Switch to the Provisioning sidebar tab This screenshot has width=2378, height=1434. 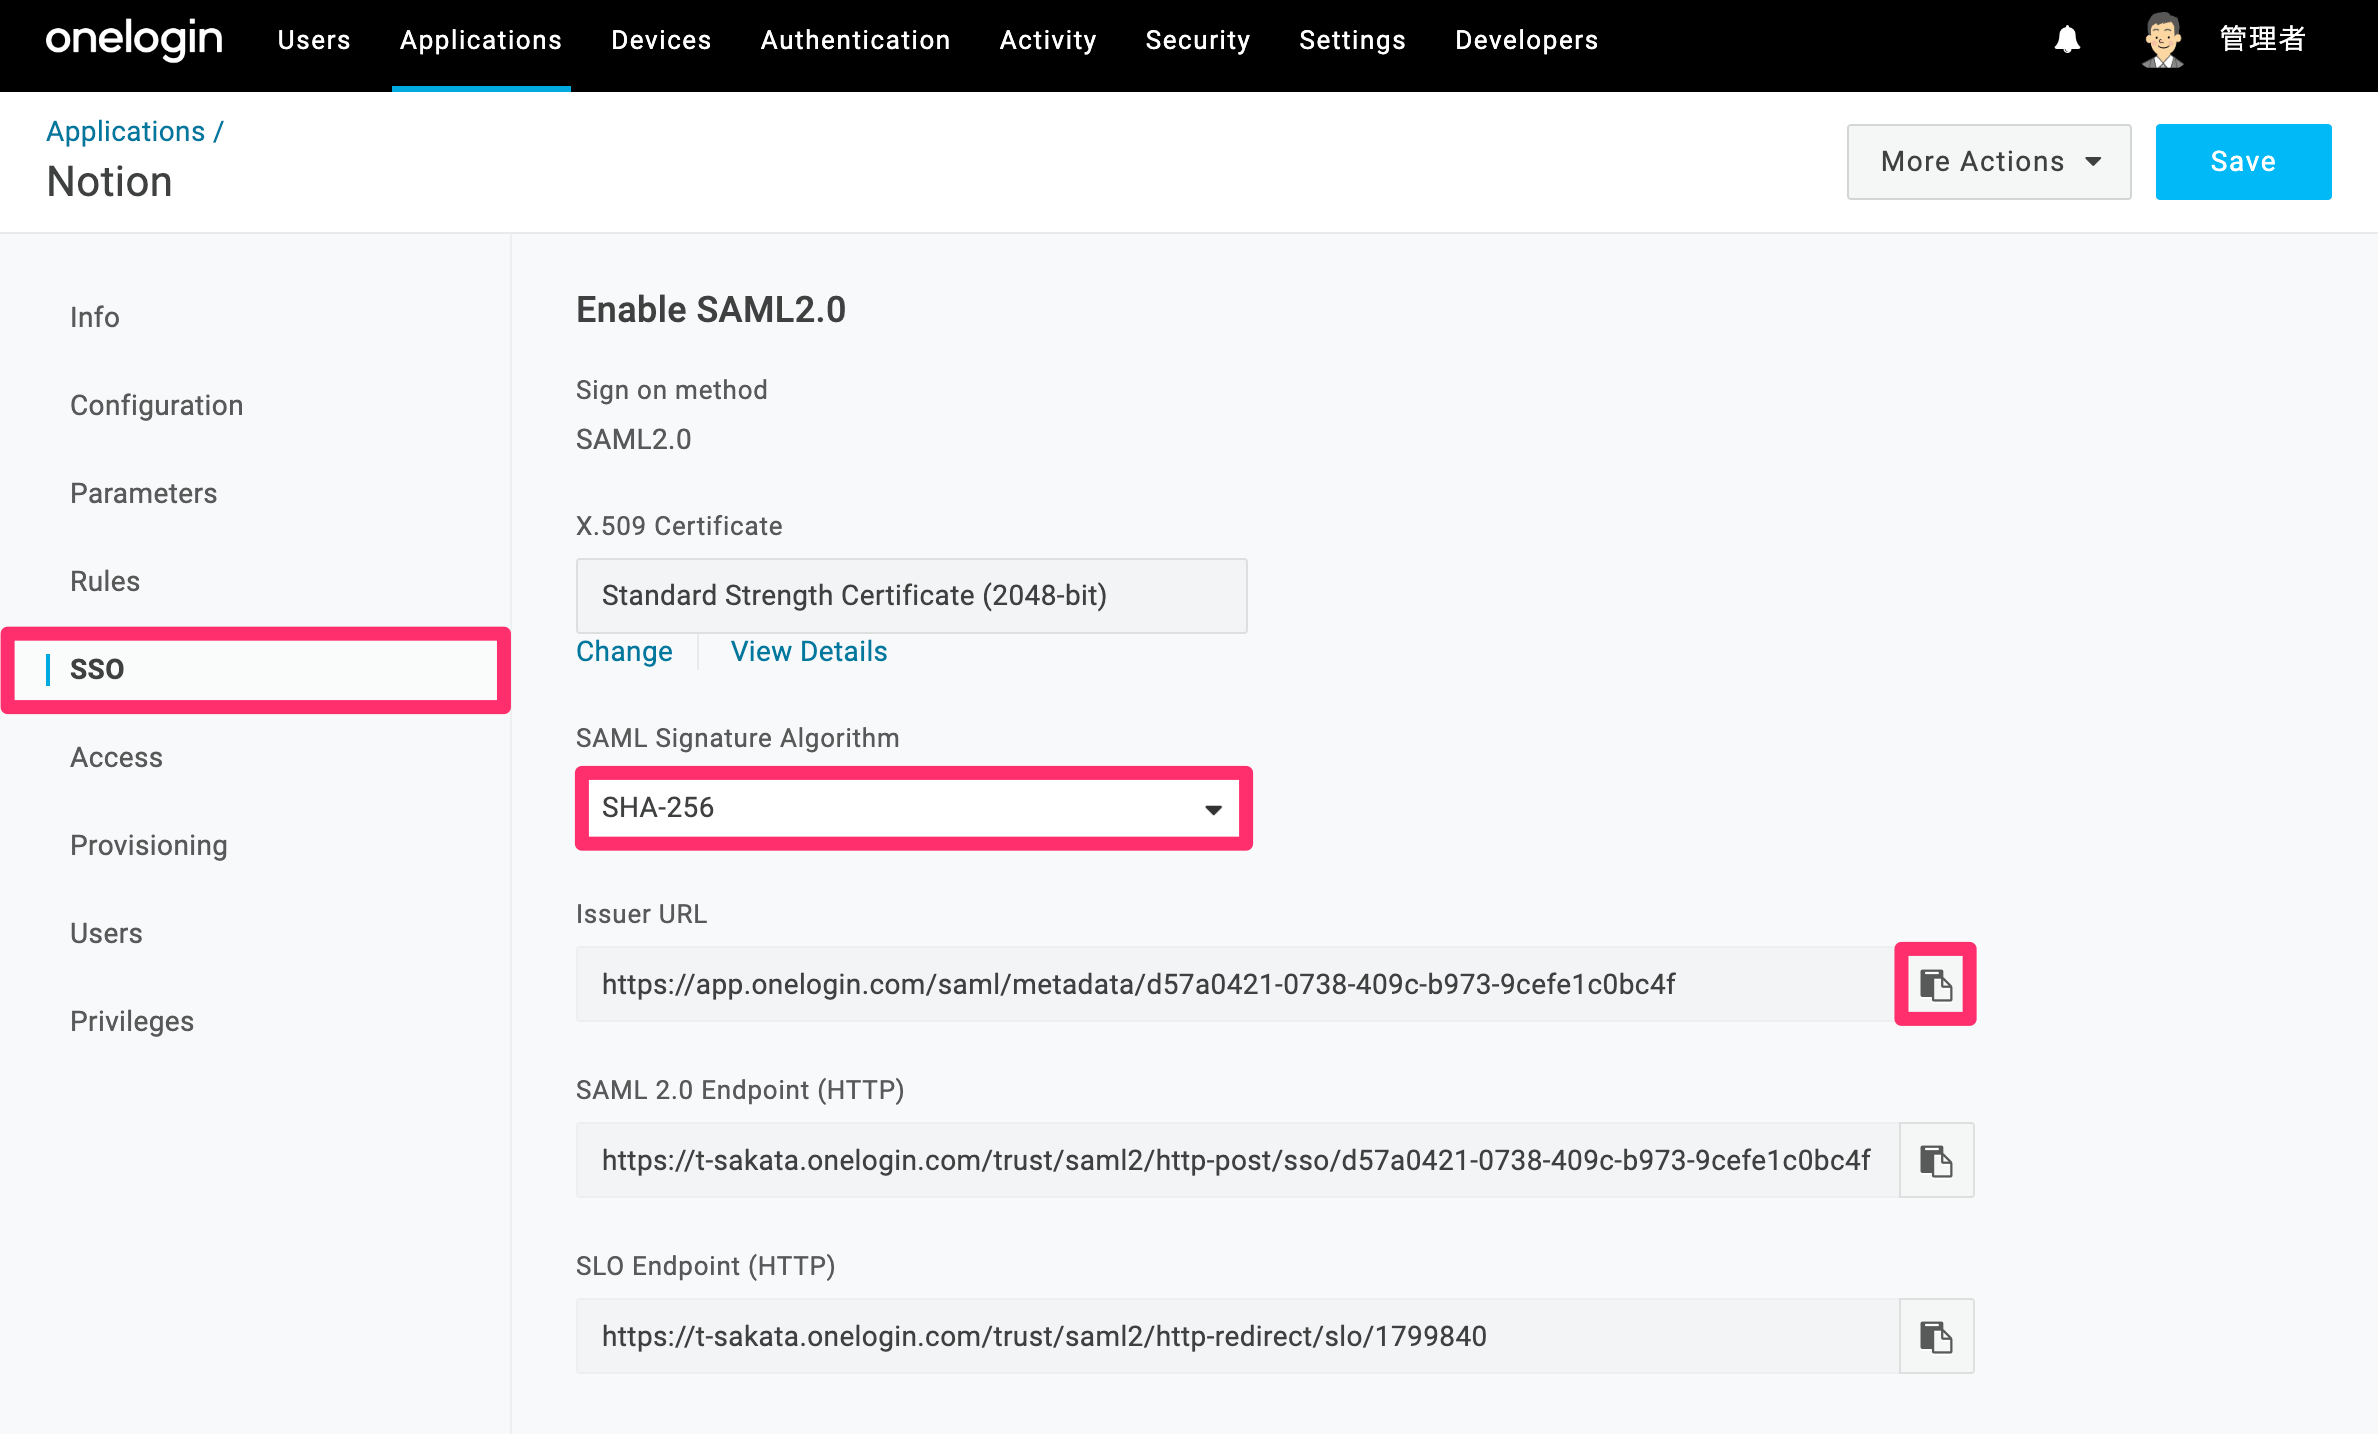[149, 845]
